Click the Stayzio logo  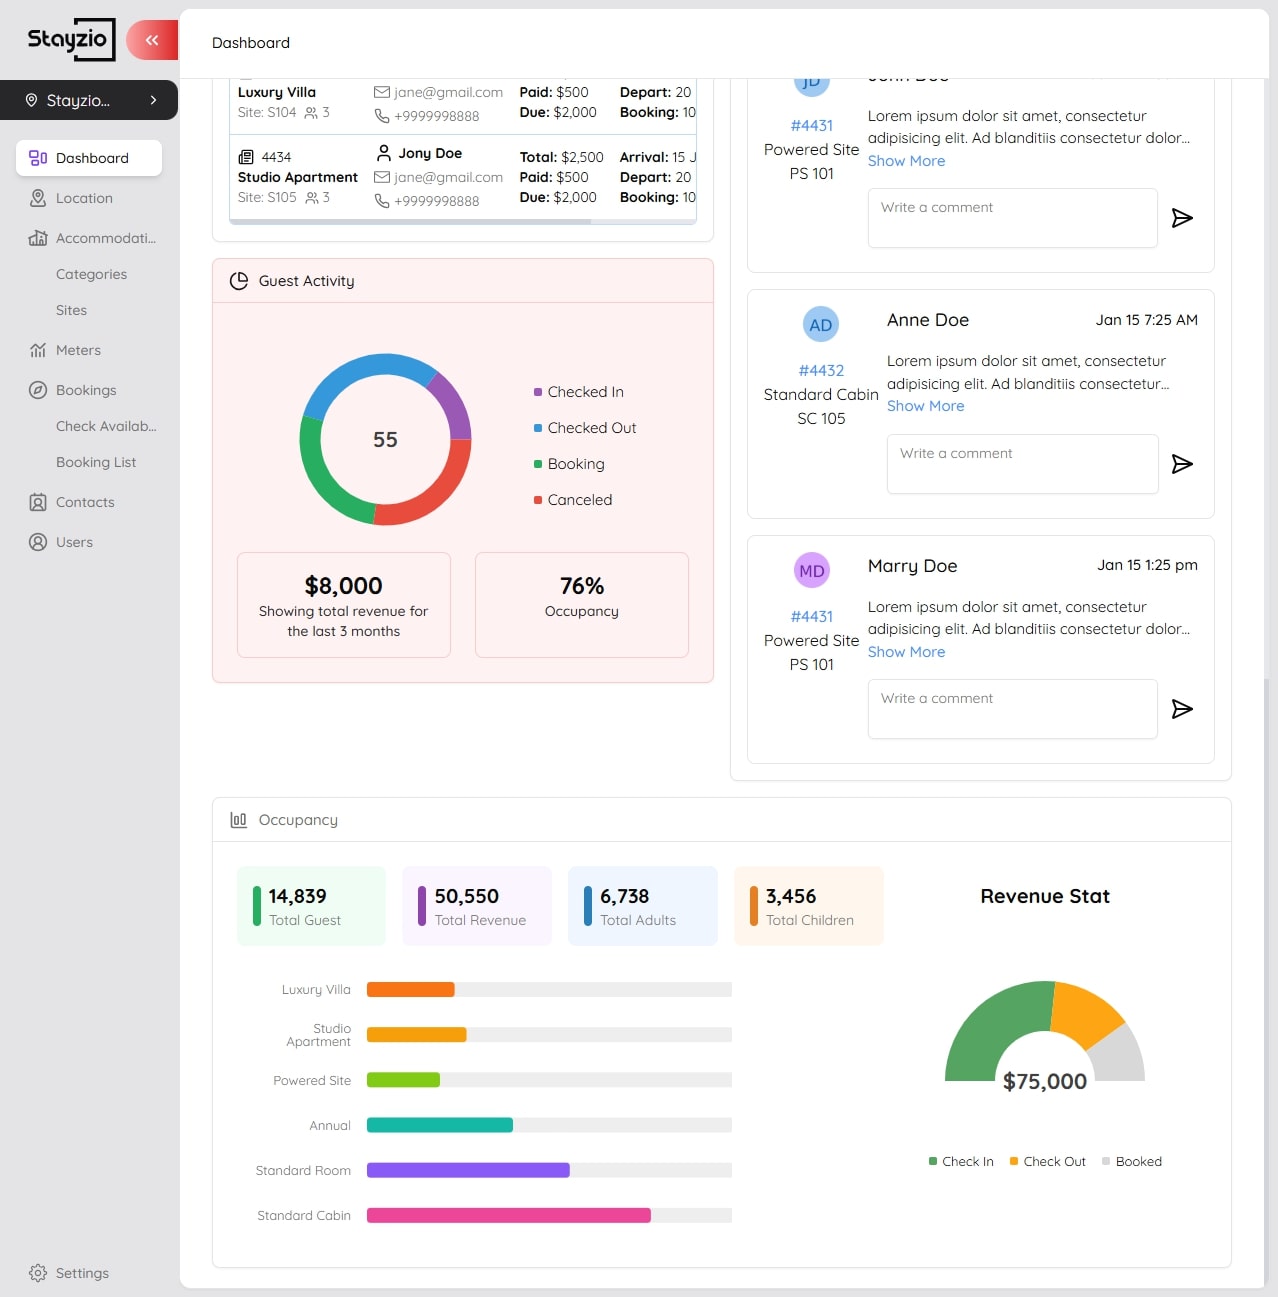[71, 40]
